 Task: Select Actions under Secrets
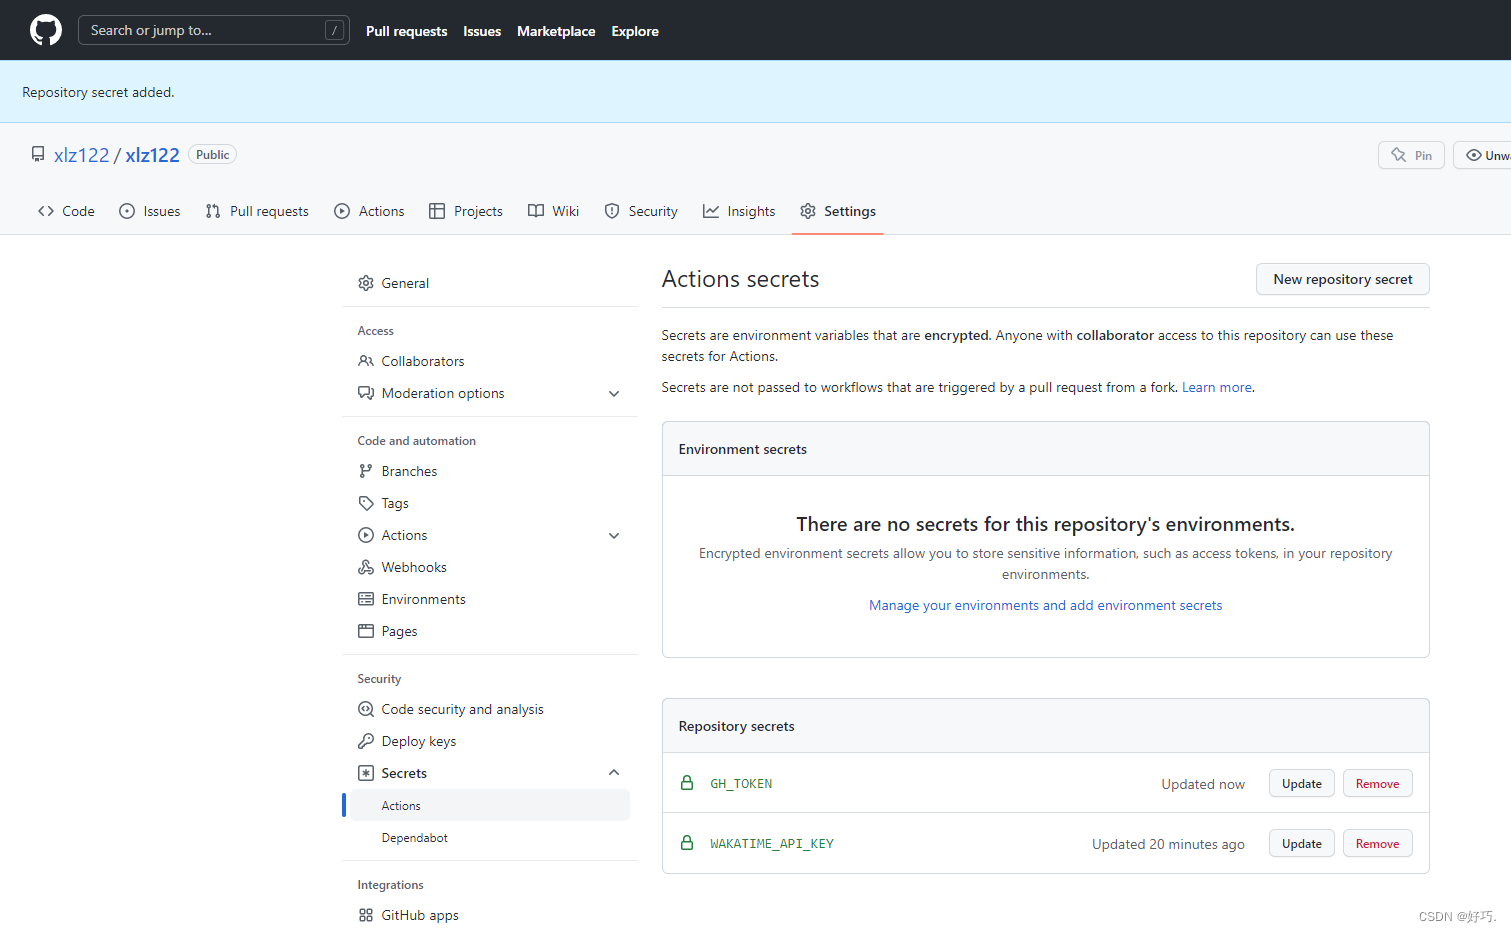coord(490,805)
